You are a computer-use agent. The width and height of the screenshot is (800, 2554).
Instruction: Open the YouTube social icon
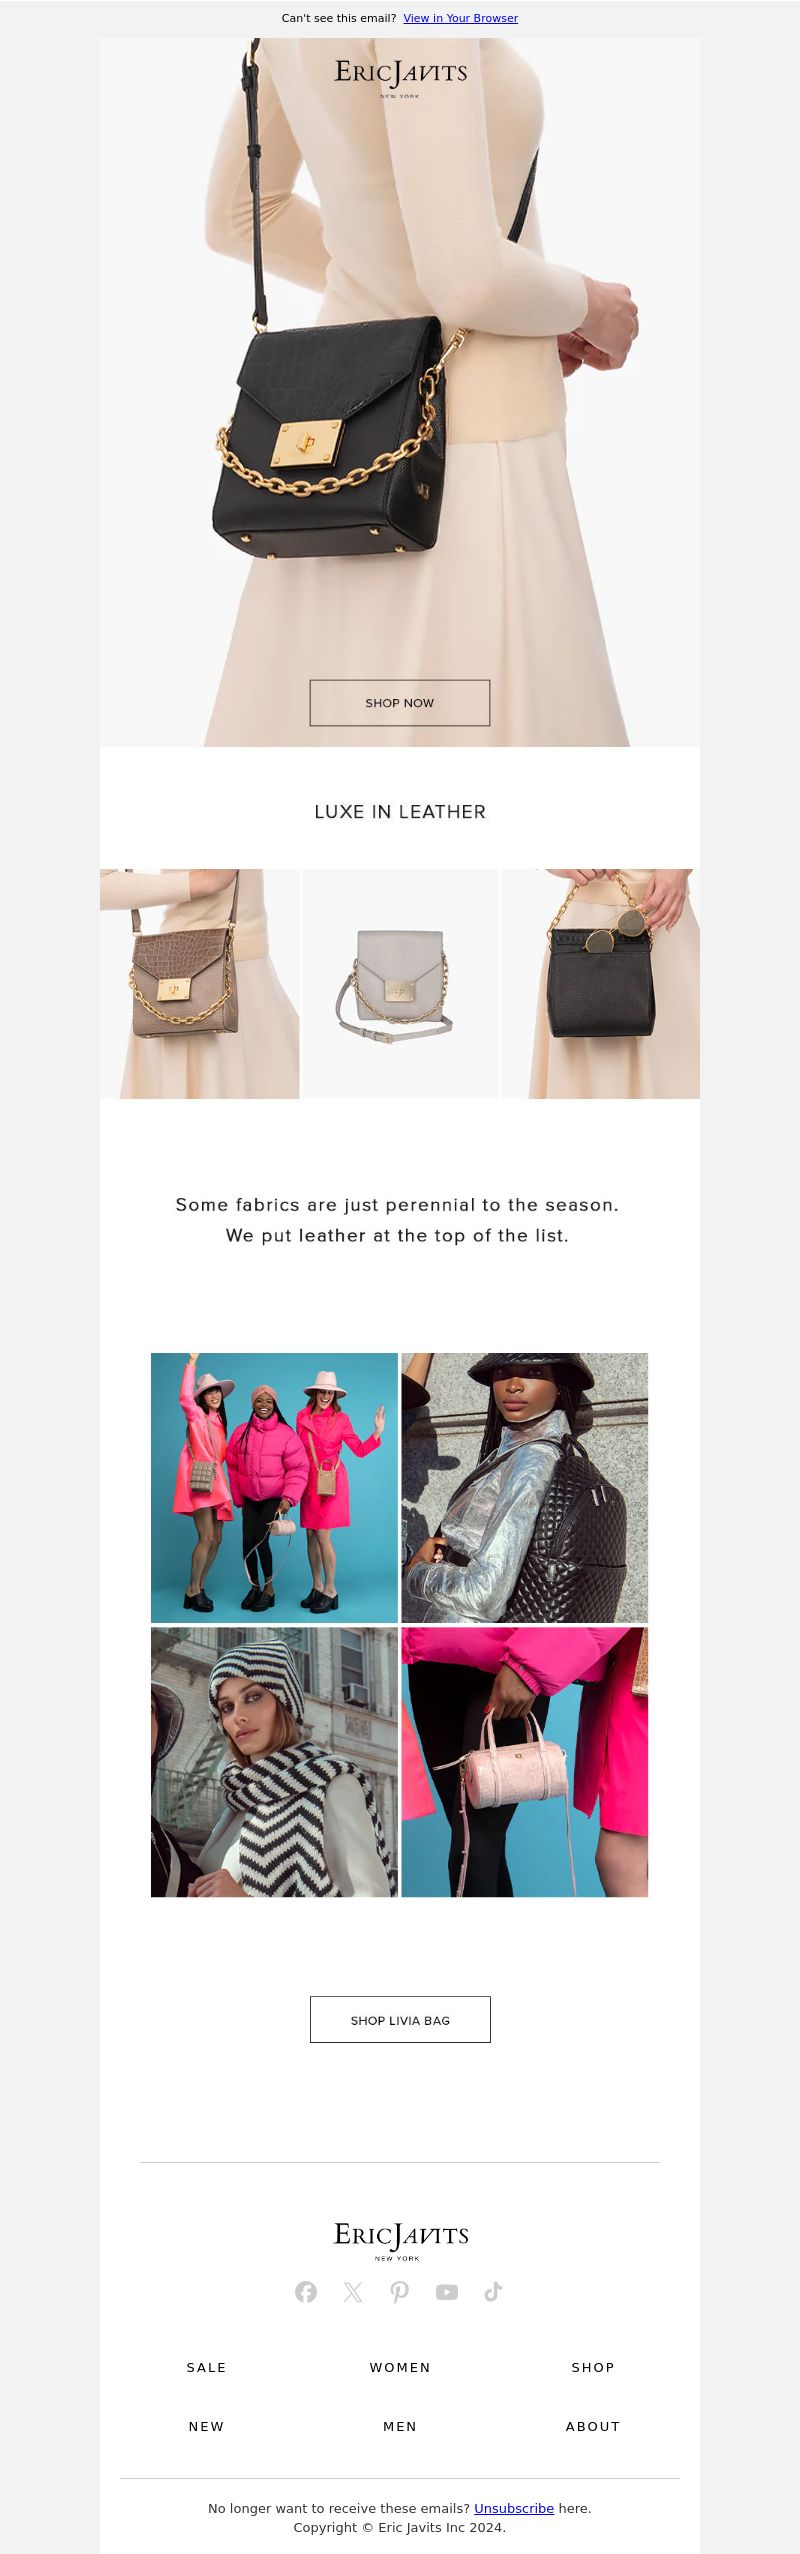point(447,2291)
